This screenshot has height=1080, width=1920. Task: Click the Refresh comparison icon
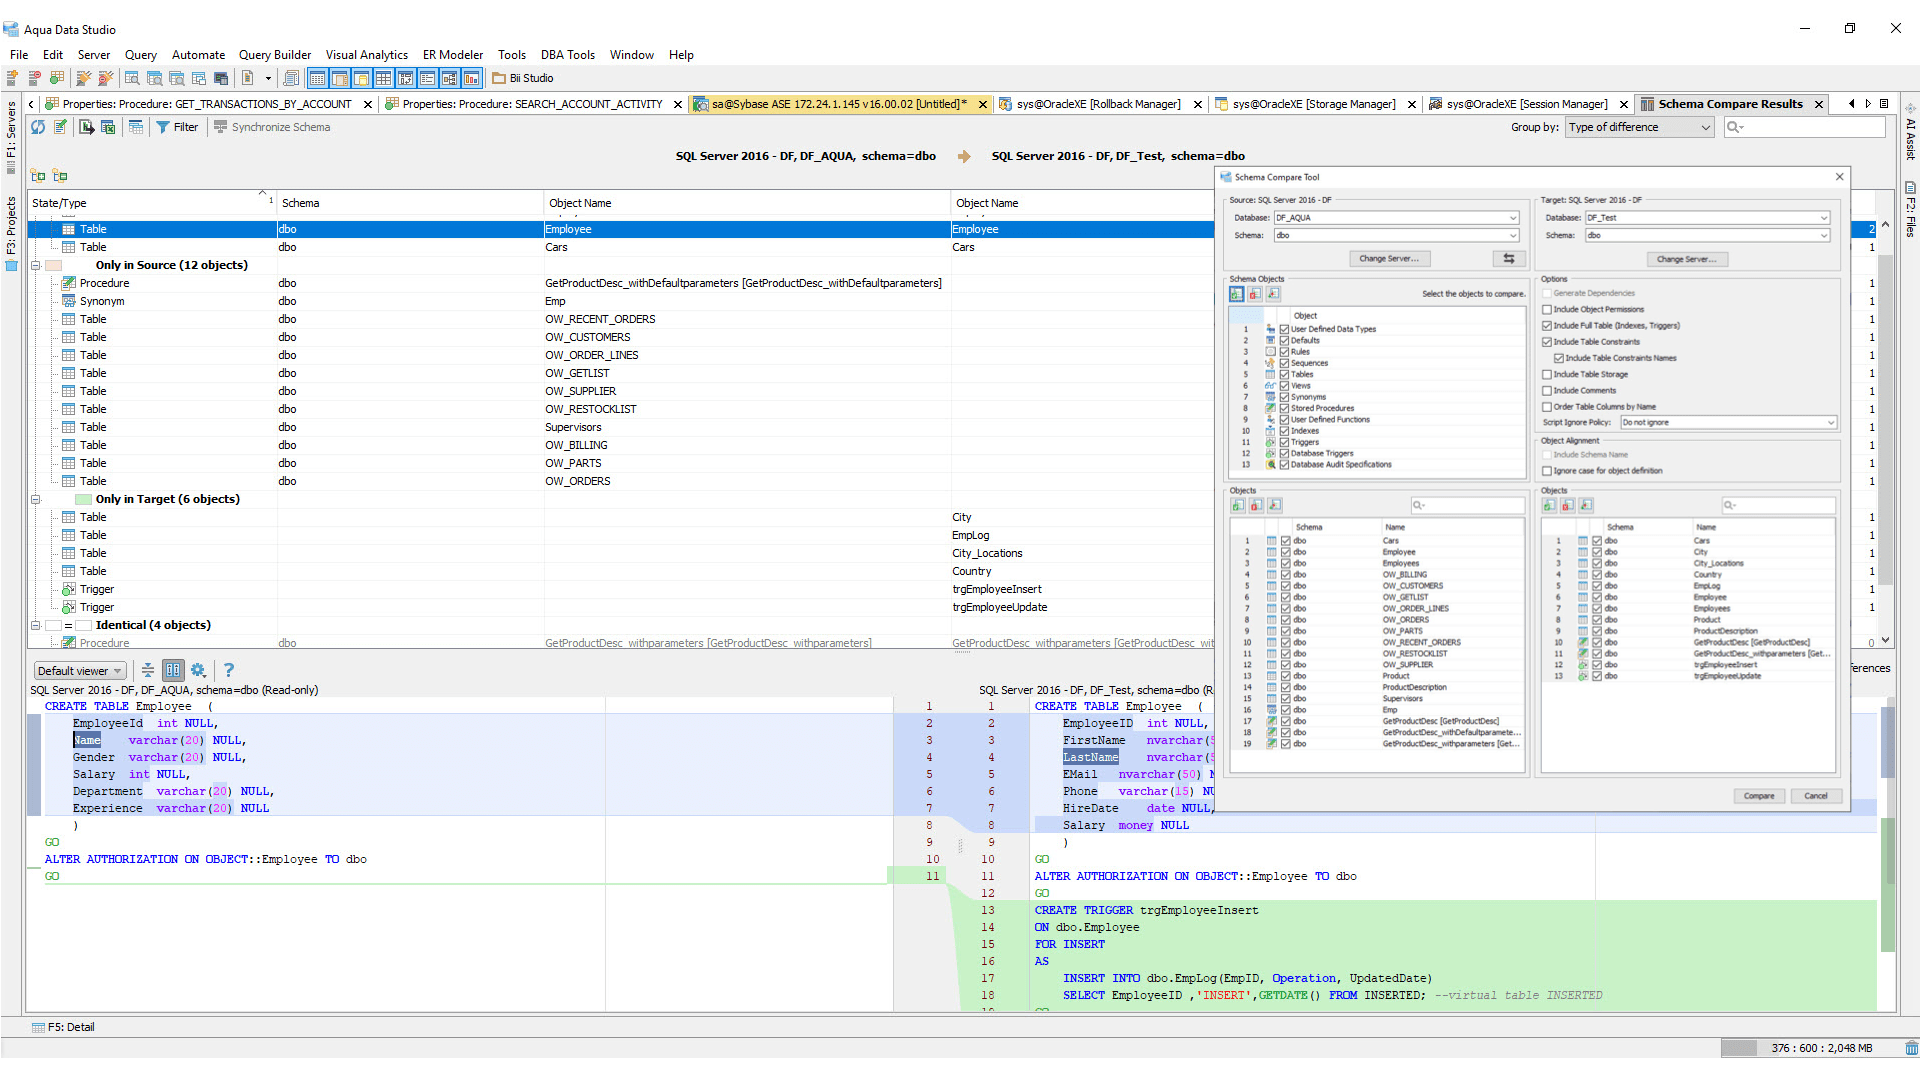point(38,127)
